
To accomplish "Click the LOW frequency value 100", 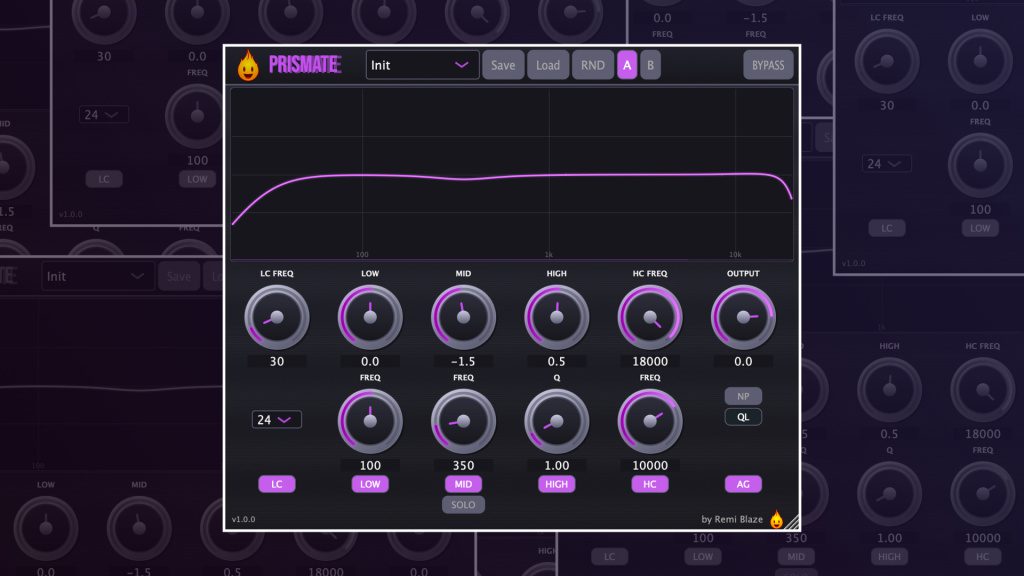I will 370,465.
